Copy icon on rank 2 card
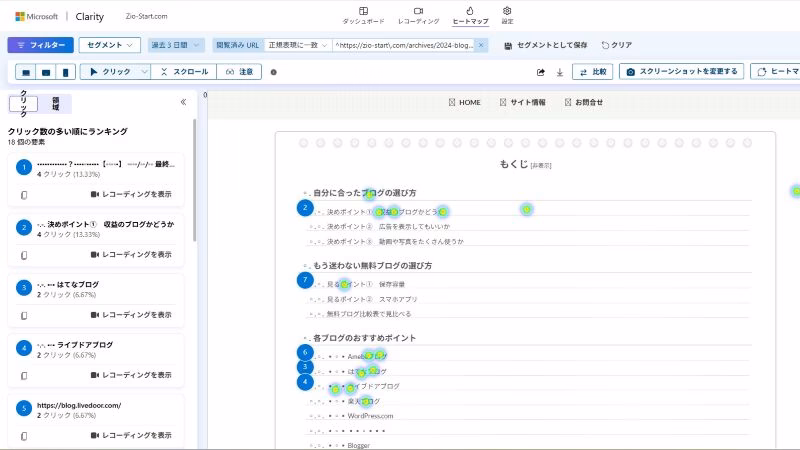This screenshot has height=450, width=800. [x=24, y=255]
